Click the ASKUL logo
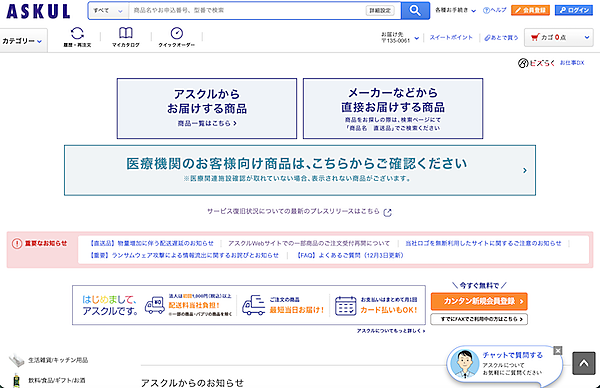600x388 pixels. tap(38, 11)
